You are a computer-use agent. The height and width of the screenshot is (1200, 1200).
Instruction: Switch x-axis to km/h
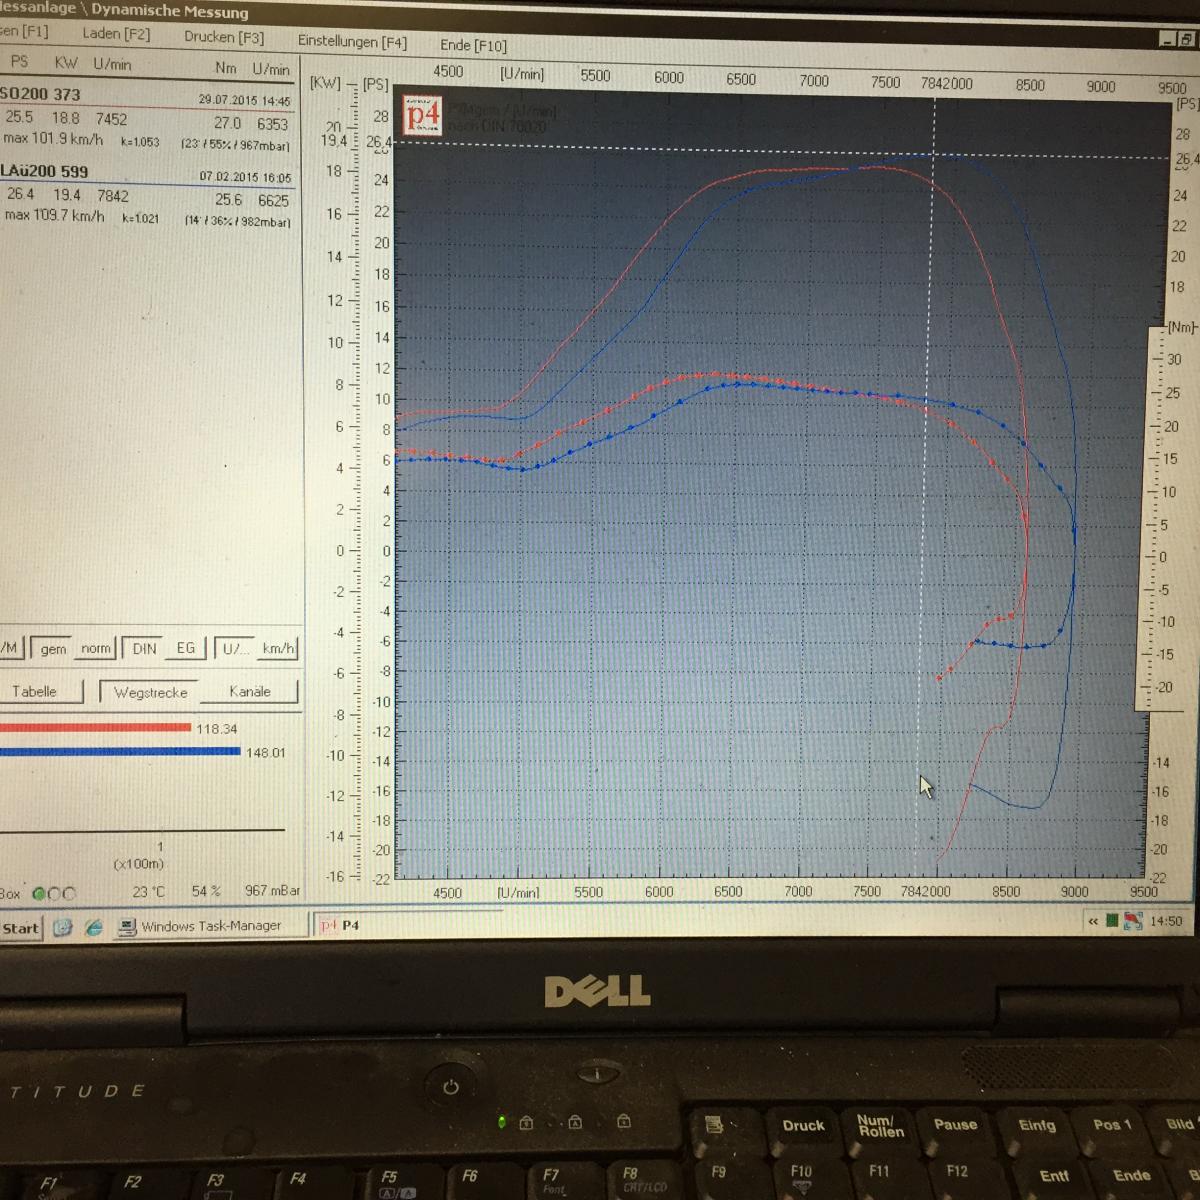[278, 649]
